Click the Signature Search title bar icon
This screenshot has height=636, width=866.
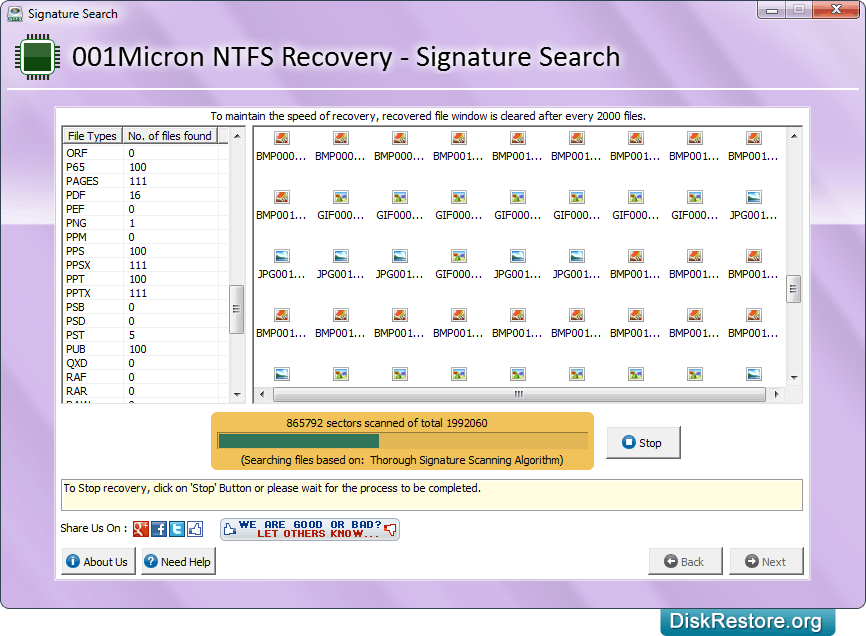point(15,14)
